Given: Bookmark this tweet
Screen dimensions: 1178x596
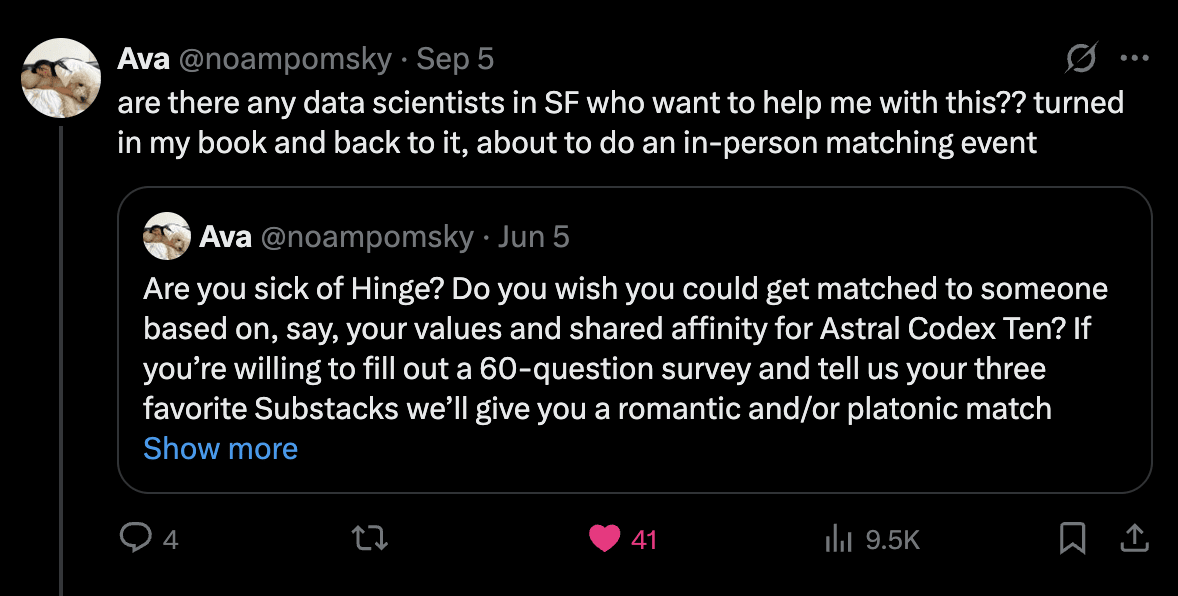Looking at the screenshot, I should coord(1072,539).
